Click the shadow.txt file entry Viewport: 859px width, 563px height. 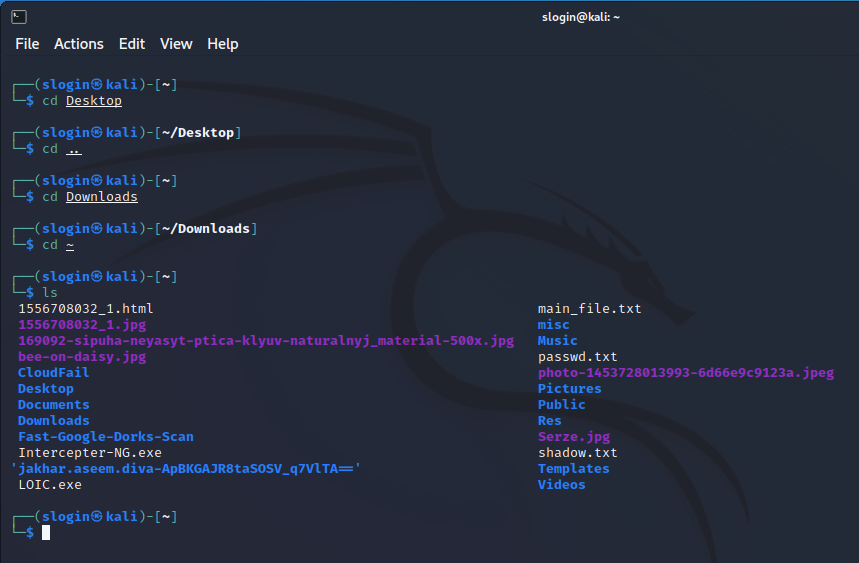(x=577, y=453)
